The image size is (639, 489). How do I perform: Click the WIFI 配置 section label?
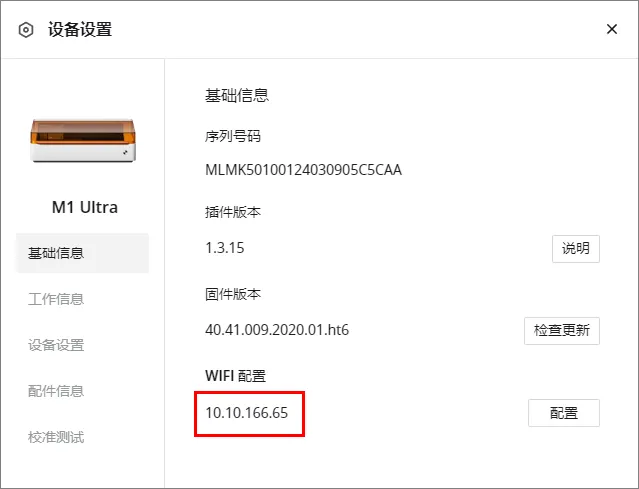point(236,376)
